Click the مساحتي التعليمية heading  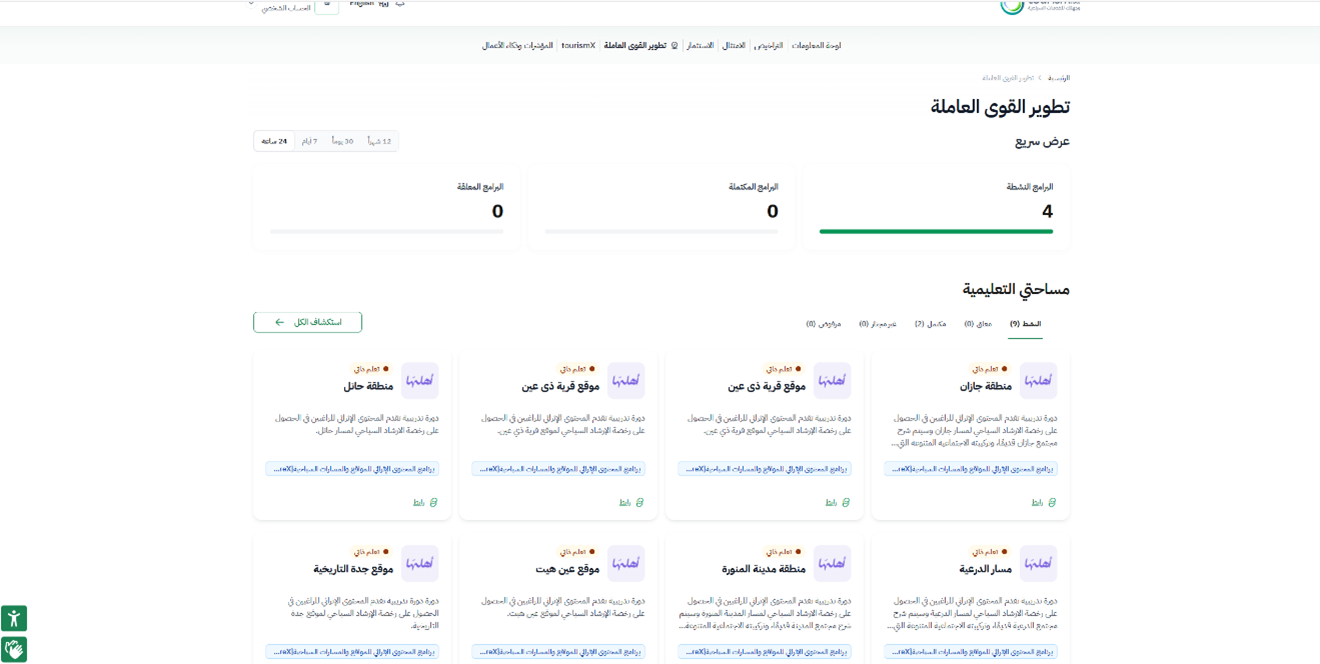coord(1016,289)
